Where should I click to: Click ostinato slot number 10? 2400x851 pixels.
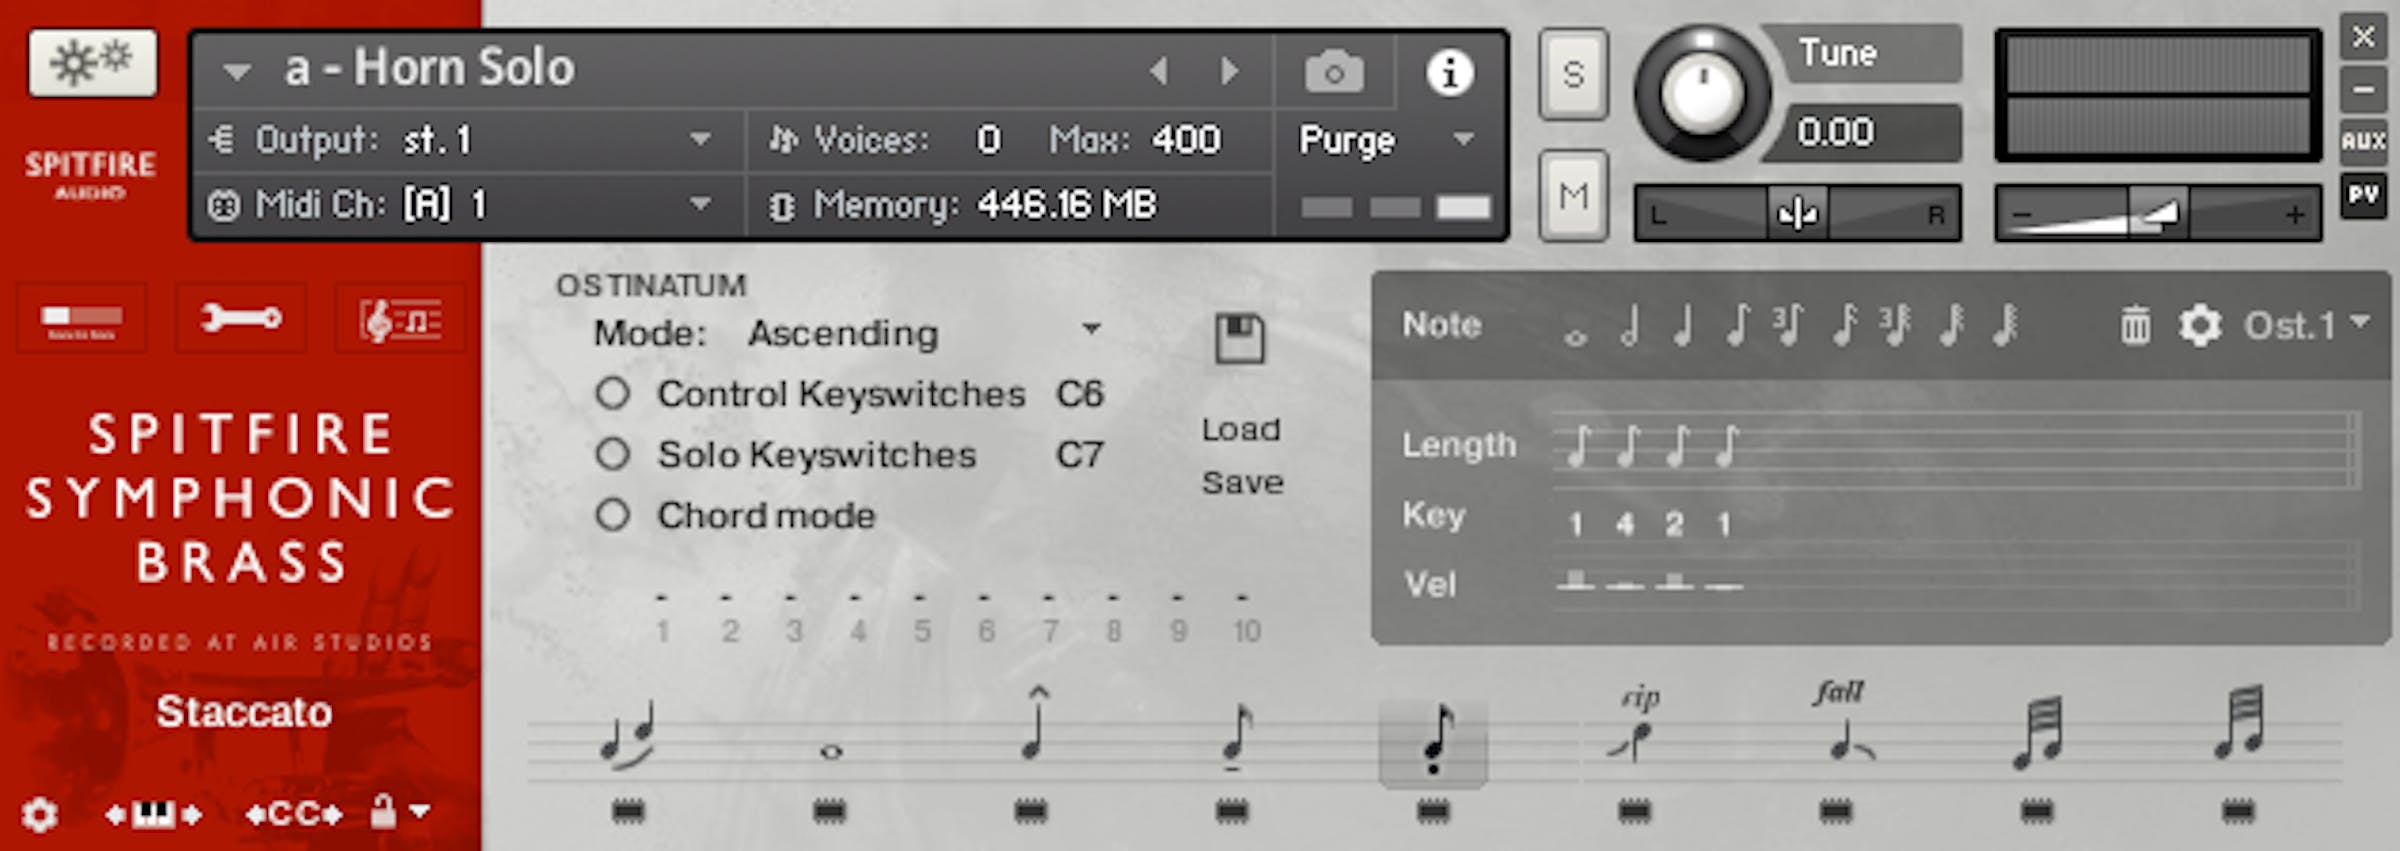coord(1245,631)
